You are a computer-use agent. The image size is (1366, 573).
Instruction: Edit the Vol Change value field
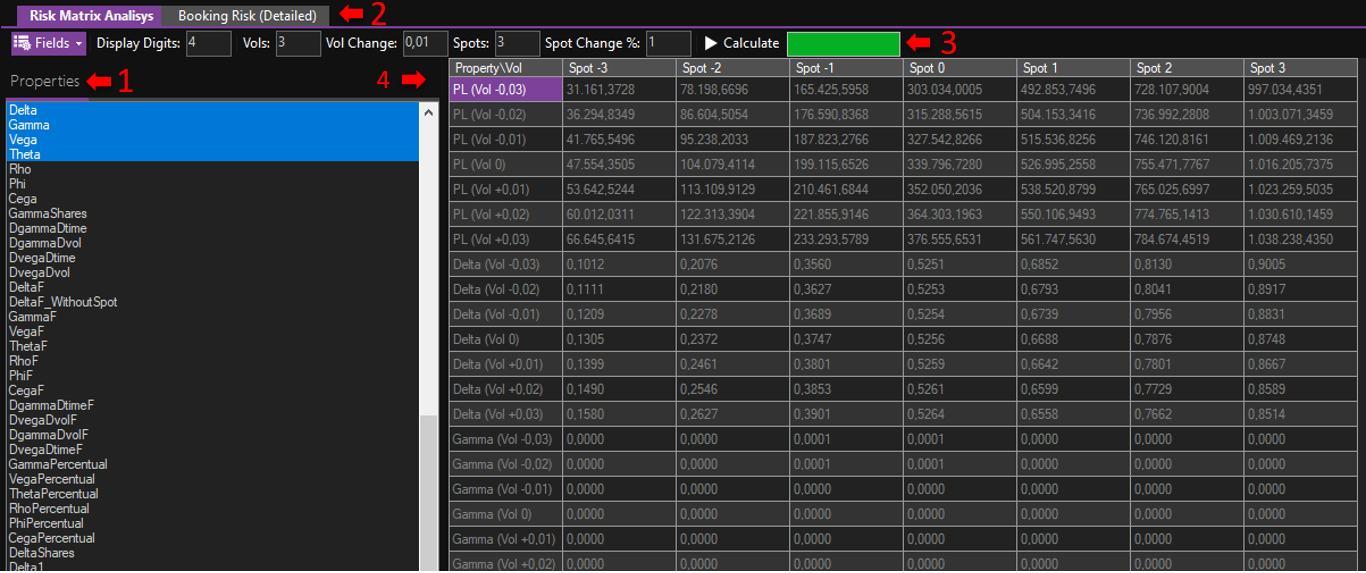tap(424, 43)
